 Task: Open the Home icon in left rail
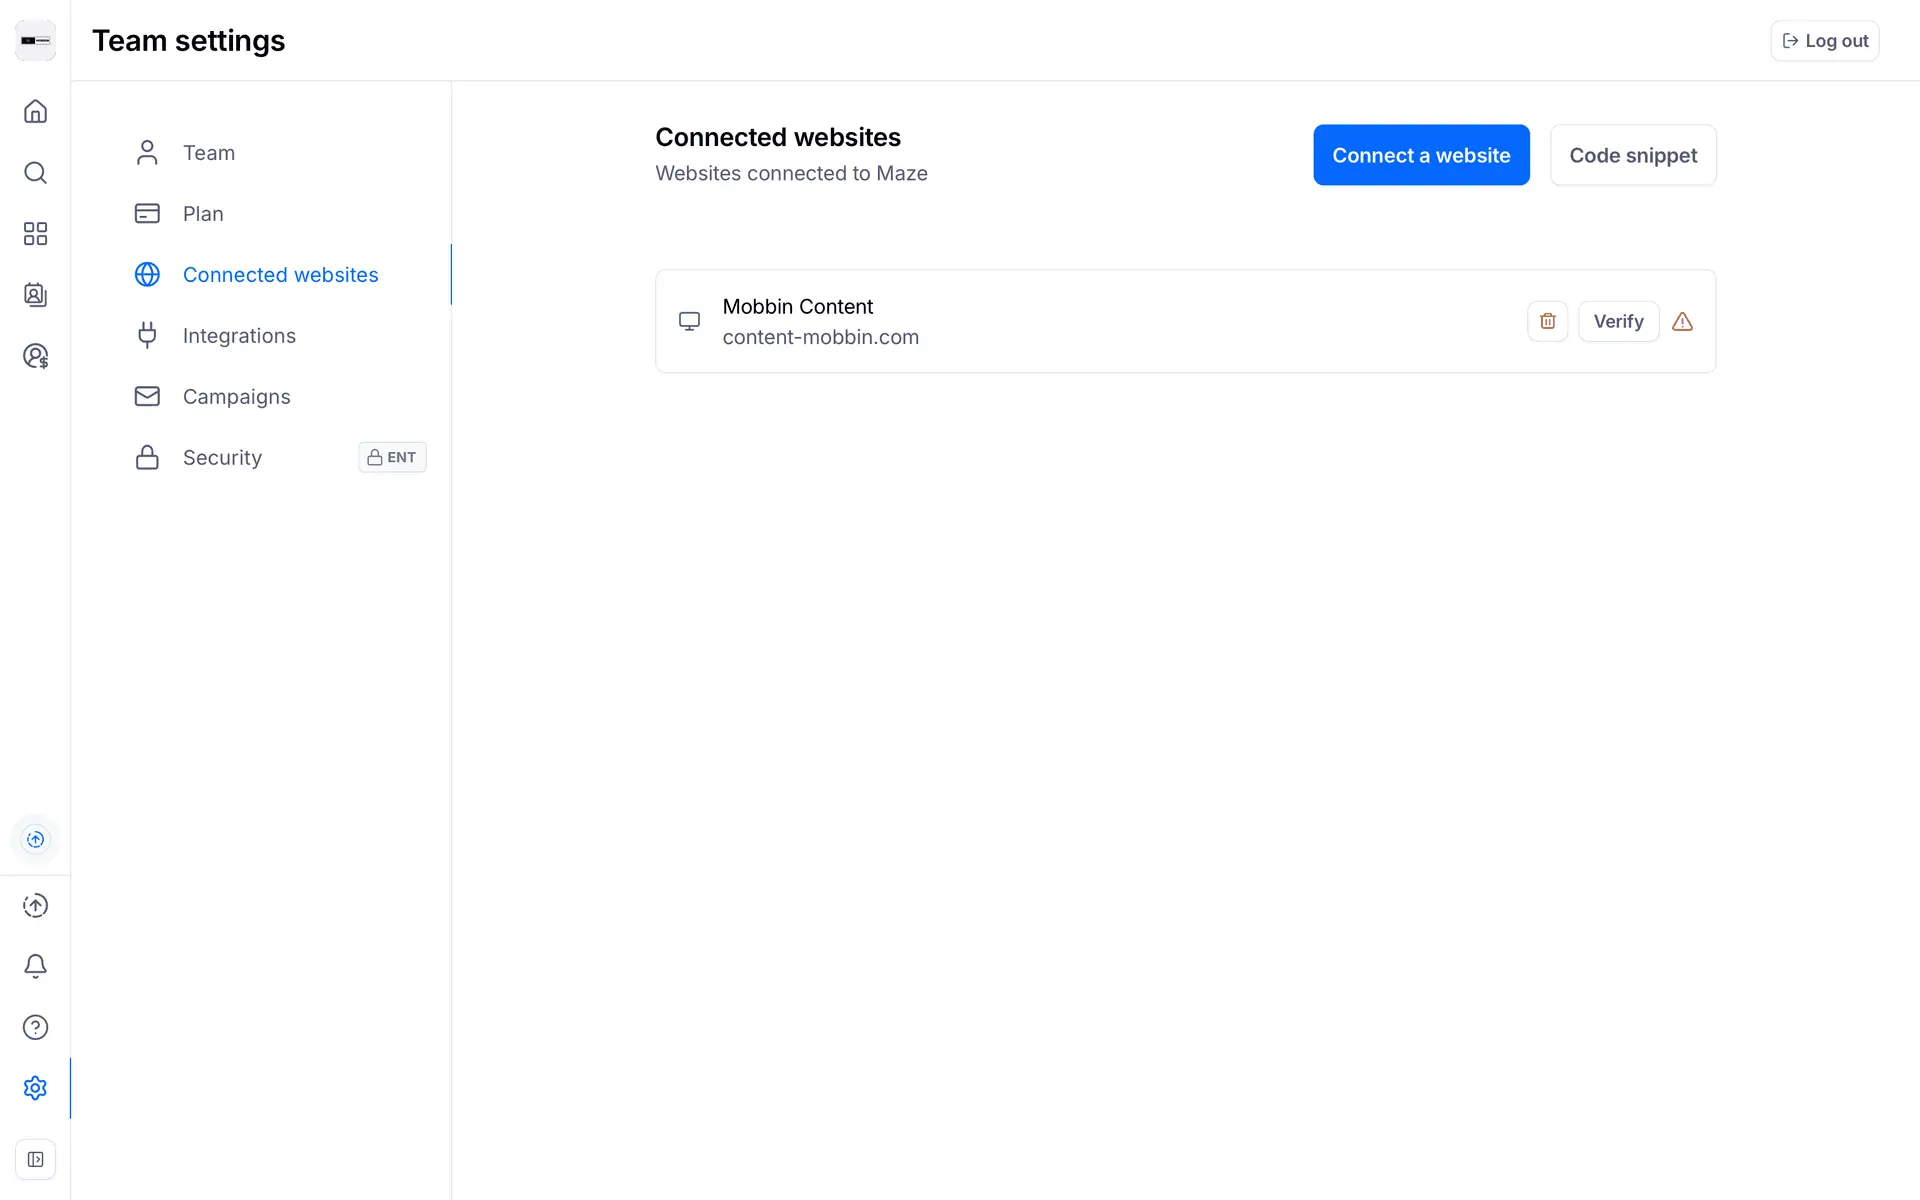35,111
